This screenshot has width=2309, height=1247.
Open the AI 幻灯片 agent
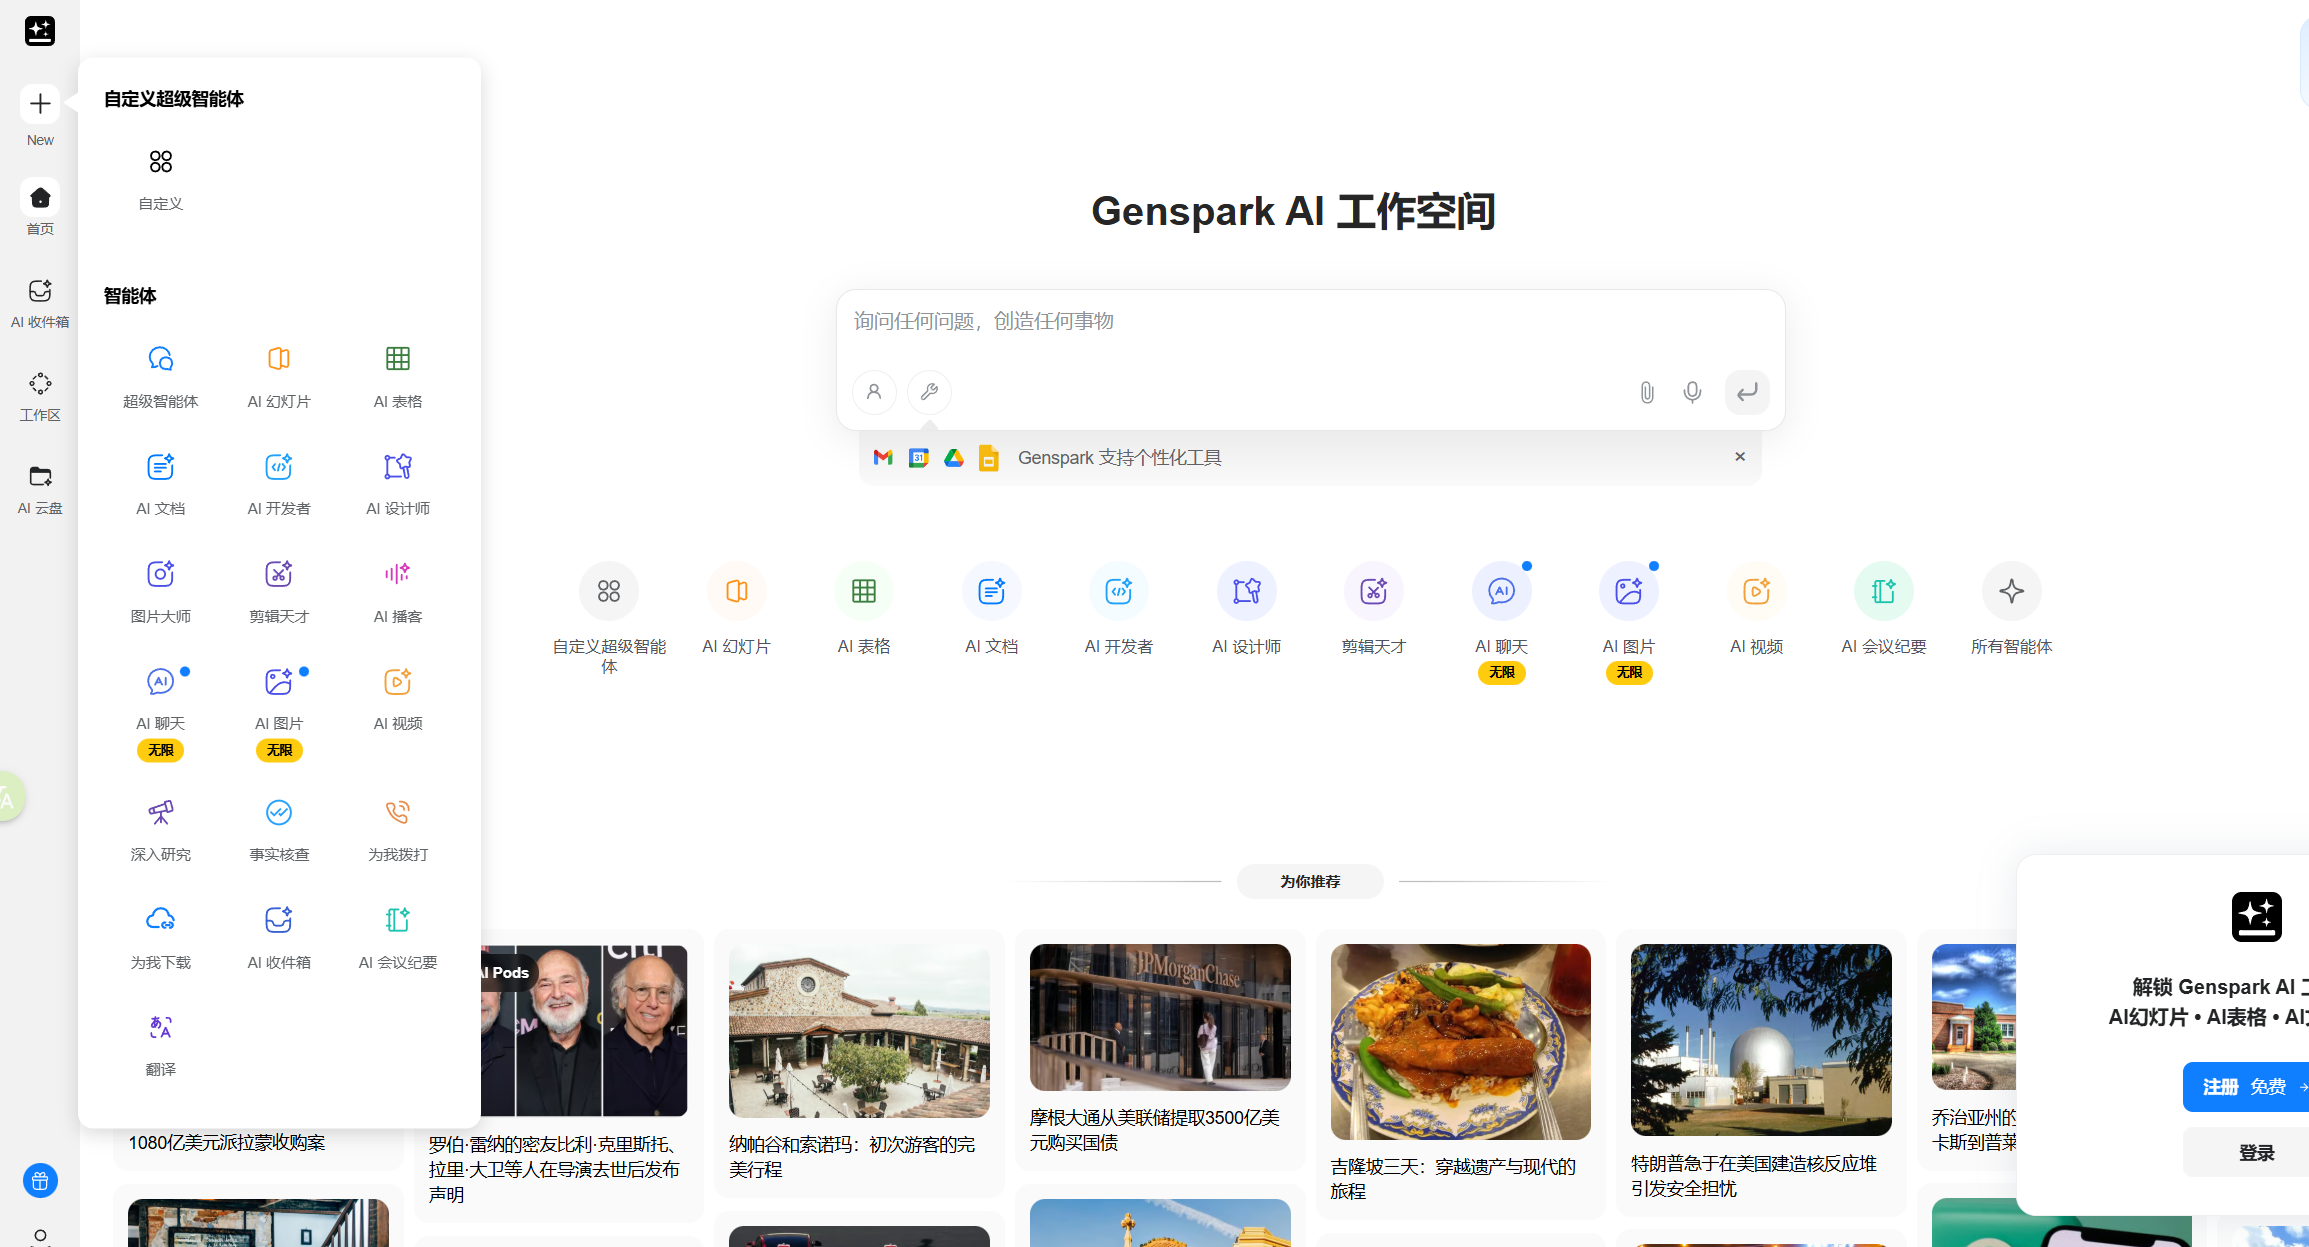pos(278,378)
